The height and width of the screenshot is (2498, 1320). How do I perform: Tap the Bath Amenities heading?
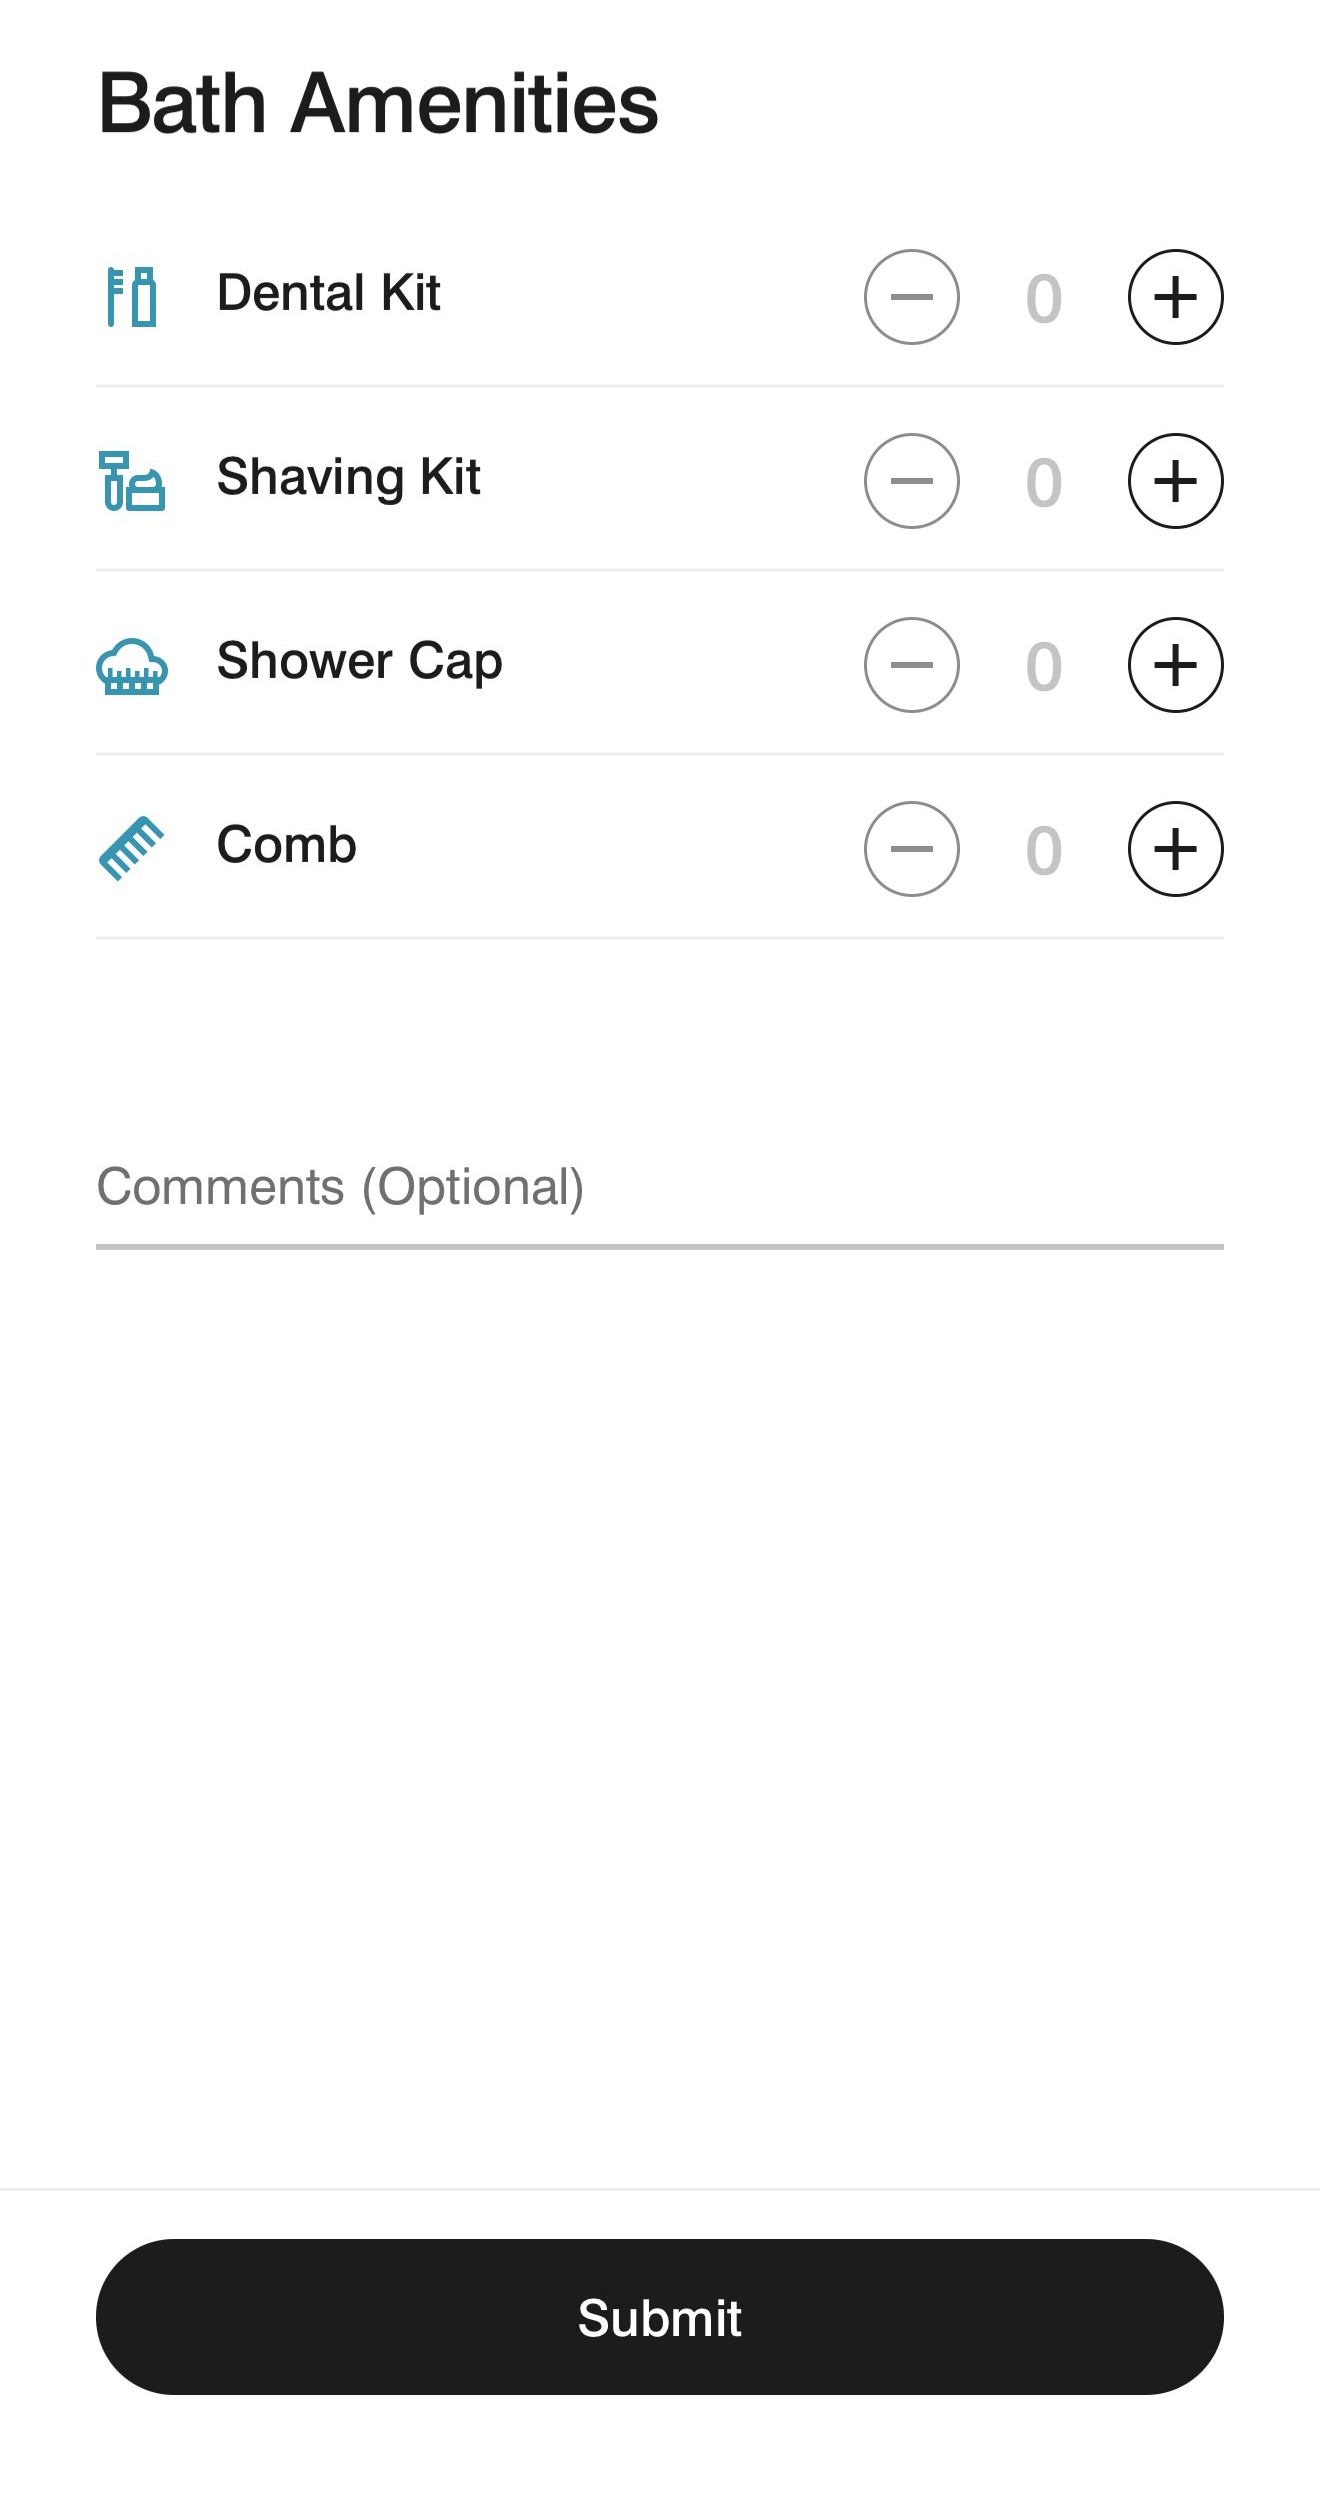(378, 104)
